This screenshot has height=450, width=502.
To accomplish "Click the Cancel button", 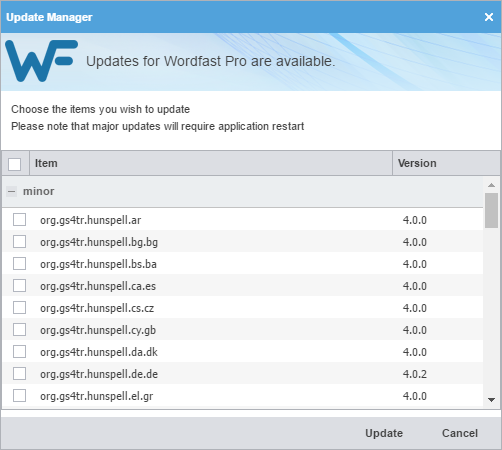I will [460, 433].
